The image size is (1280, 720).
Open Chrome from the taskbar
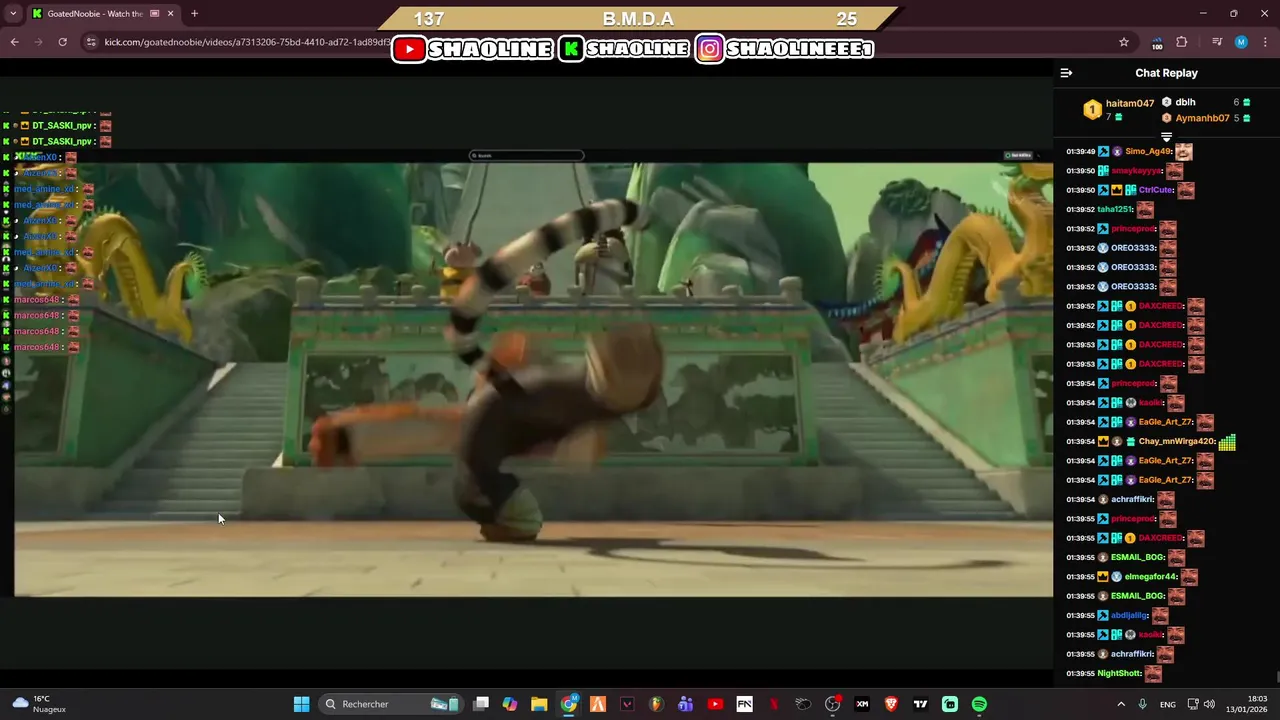(x=569, y=704)
